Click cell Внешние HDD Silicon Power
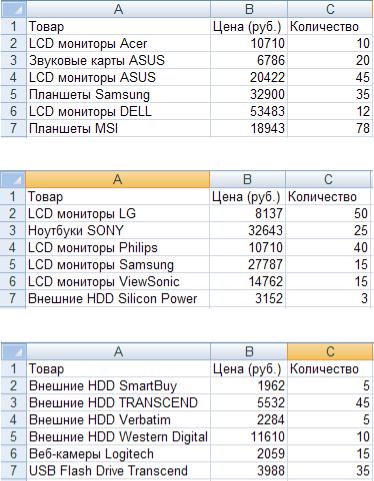374x481 pixels. coord(117,298)
